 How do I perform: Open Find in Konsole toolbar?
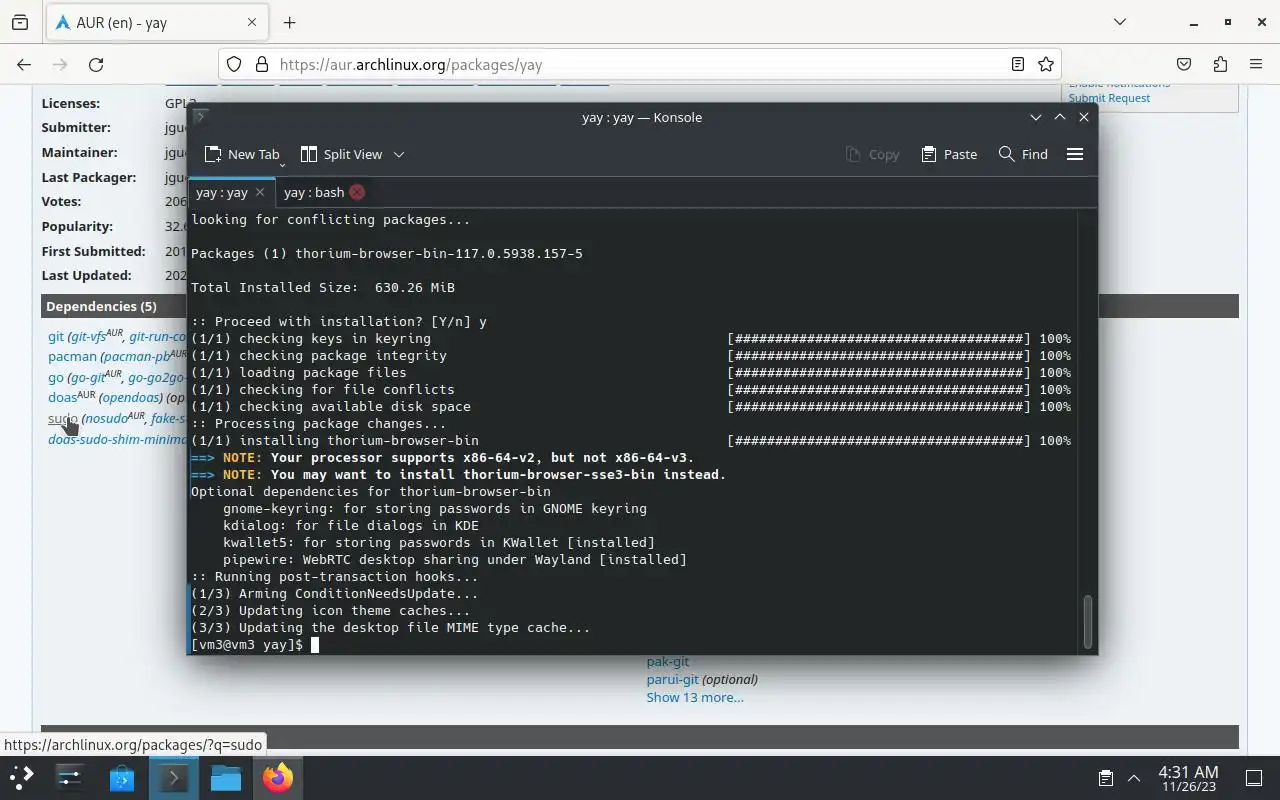(1023, 154)
